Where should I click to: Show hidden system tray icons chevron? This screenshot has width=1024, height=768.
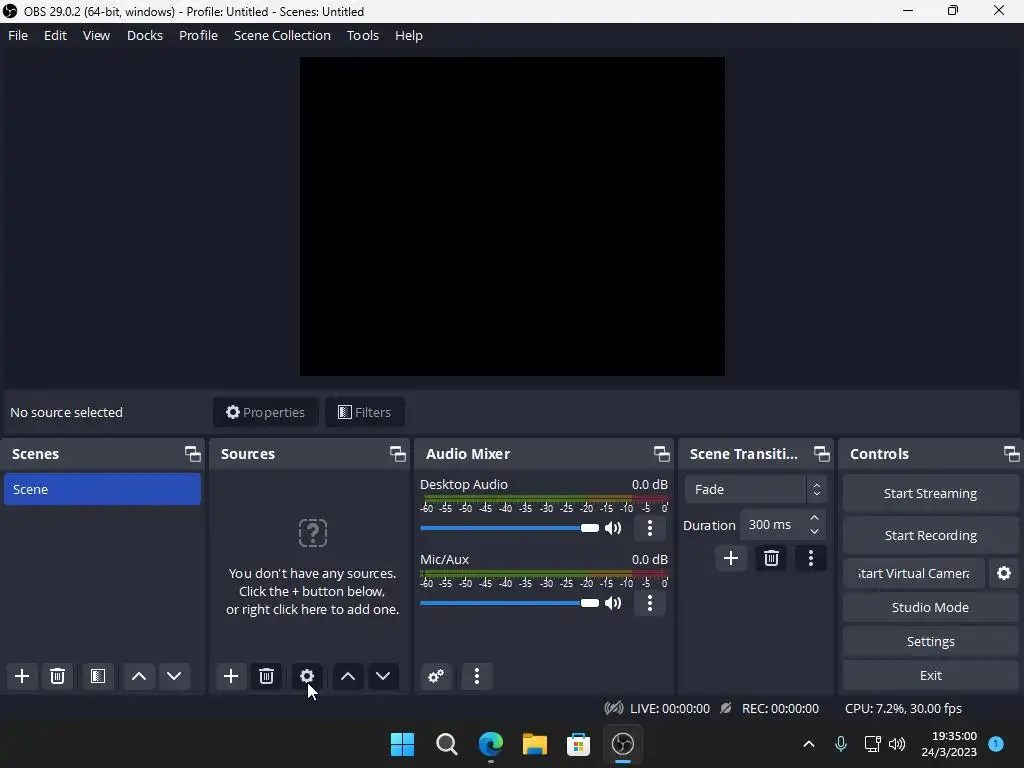tap(808, 744)
